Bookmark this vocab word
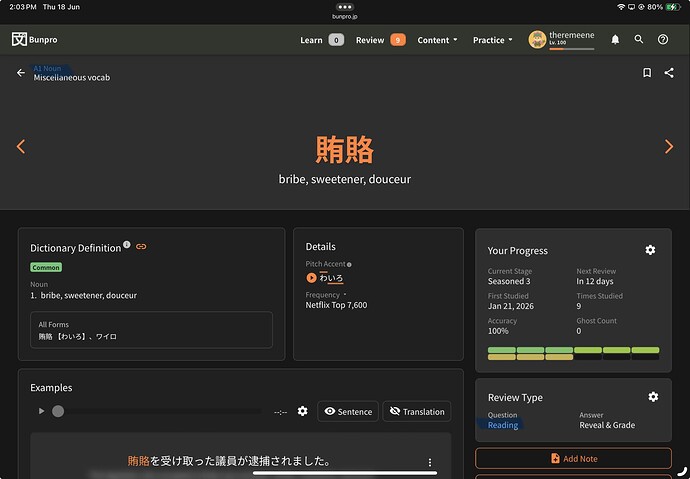690x479 pixels. (647, 73)
